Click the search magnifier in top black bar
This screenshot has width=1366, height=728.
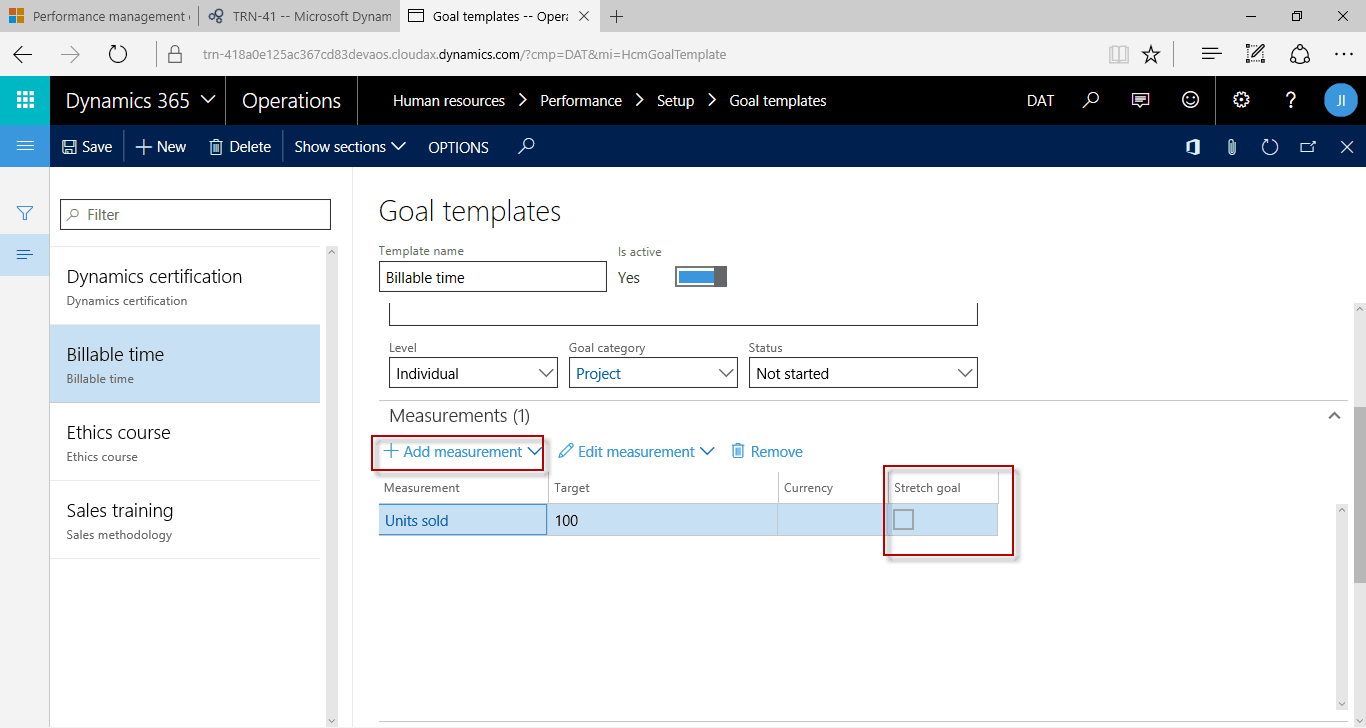(1091, 100)
